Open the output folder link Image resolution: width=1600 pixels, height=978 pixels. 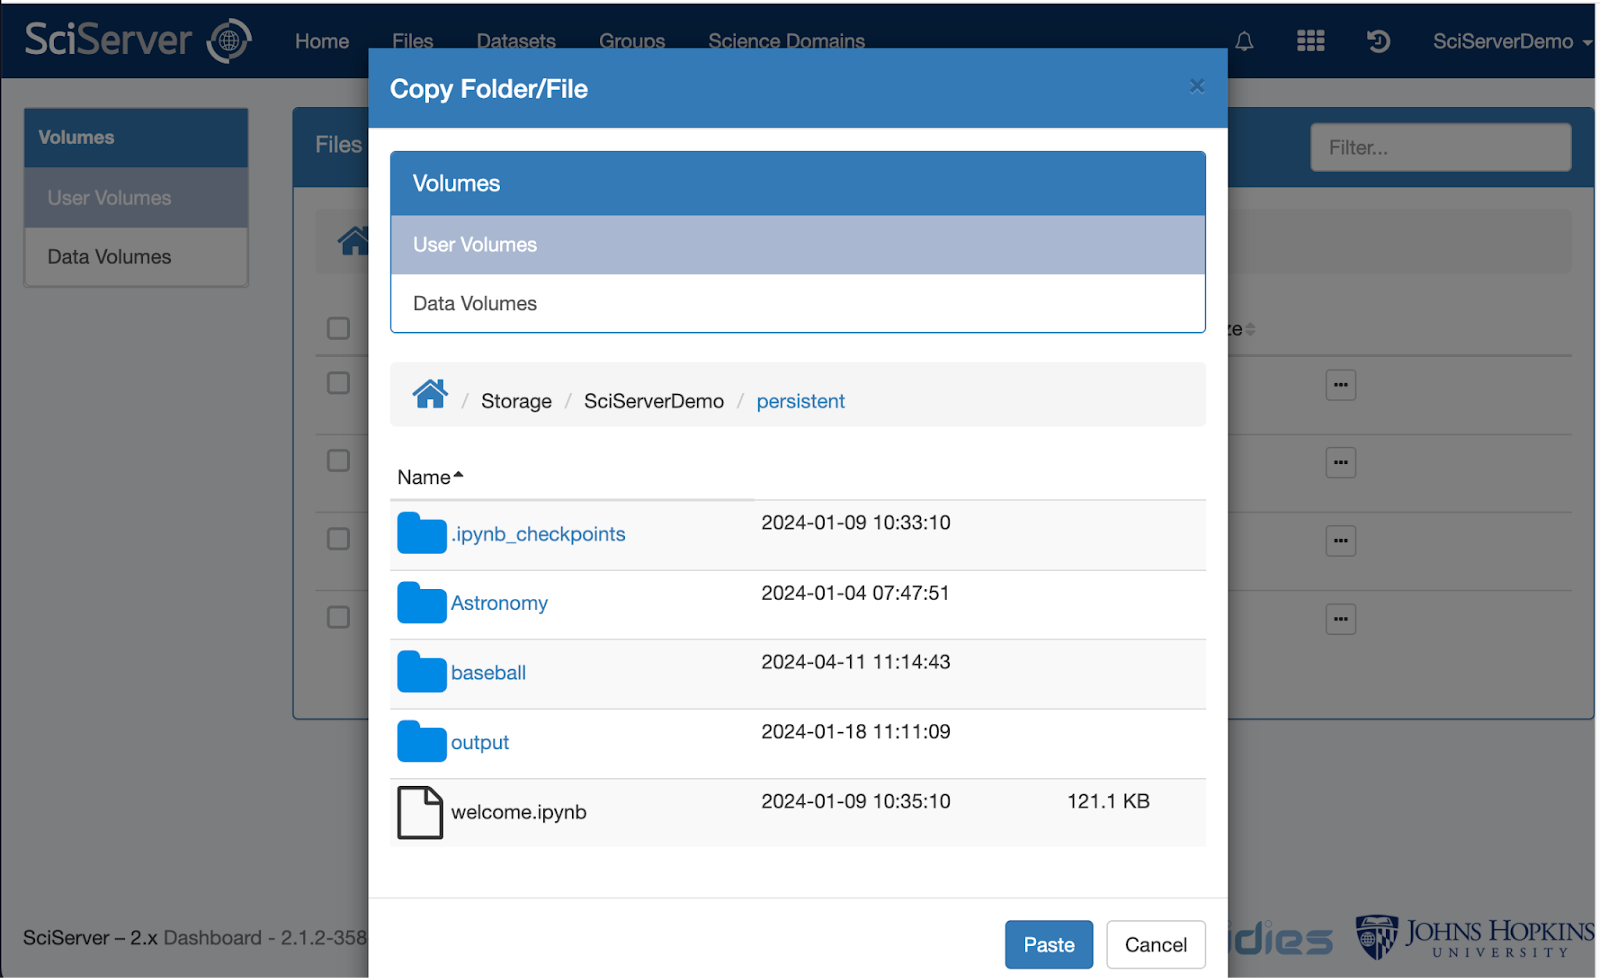[x=480, y=742]
